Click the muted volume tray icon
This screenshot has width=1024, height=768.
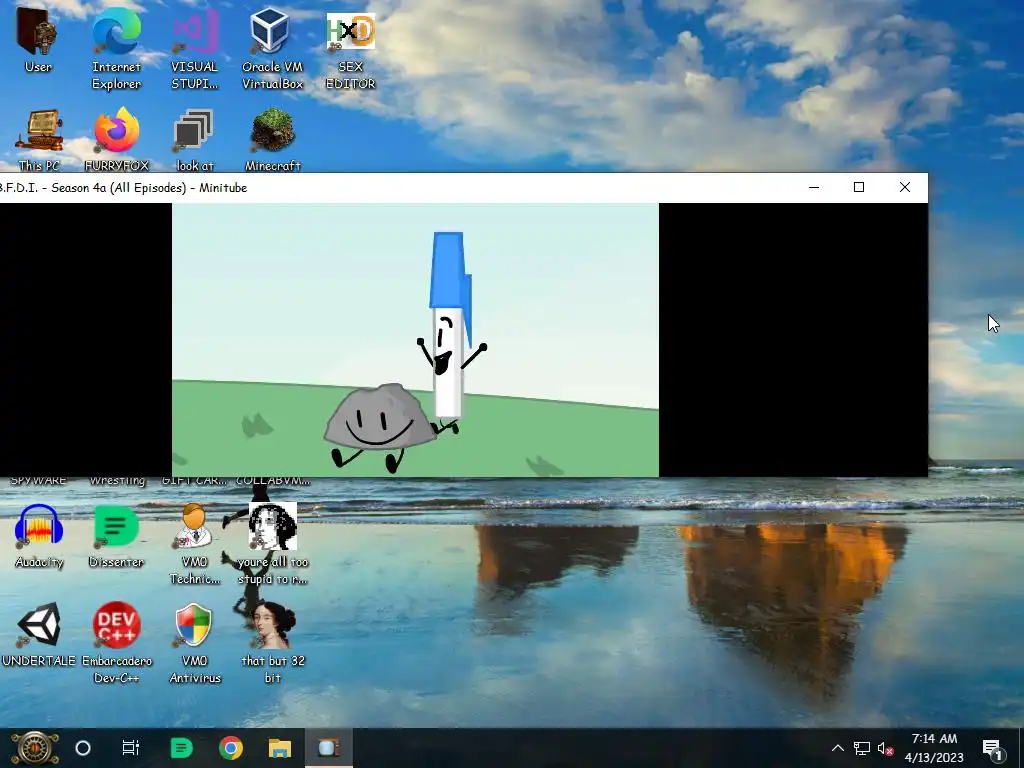tap(885, 748)
